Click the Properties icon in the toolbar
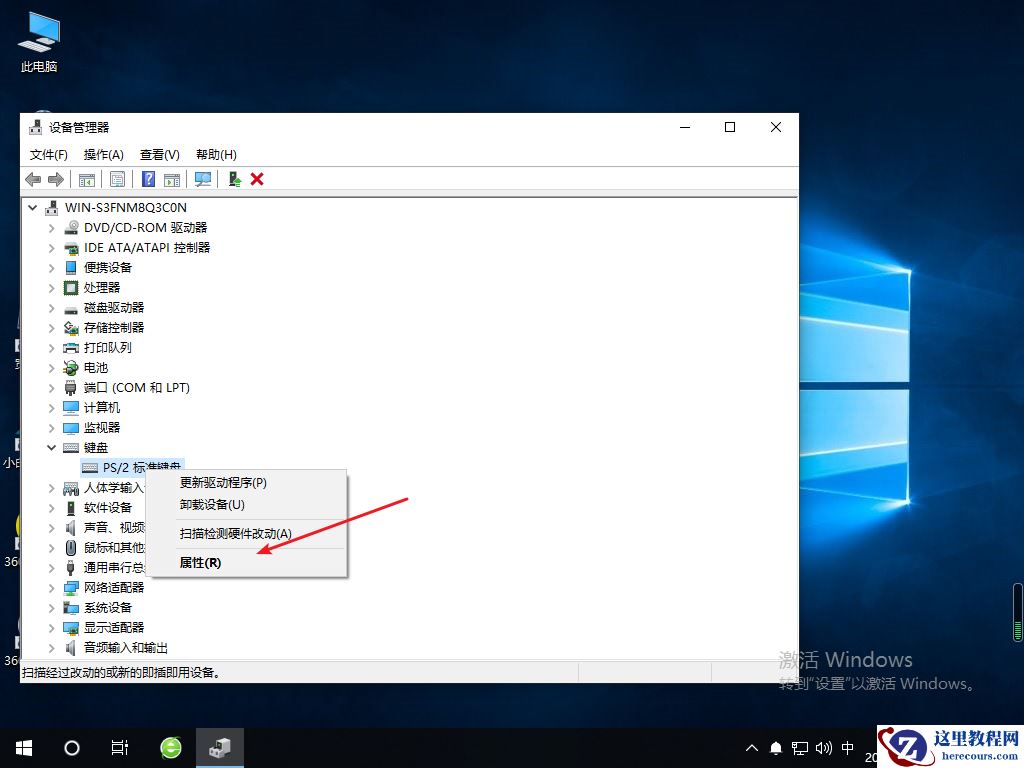This screenshot has width=1024, height=768. pyautogui.click(x=117, y=179)
